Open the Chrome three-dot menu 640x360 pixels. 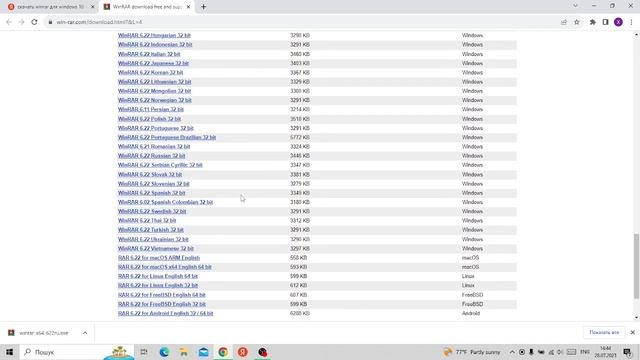point(631,22)
